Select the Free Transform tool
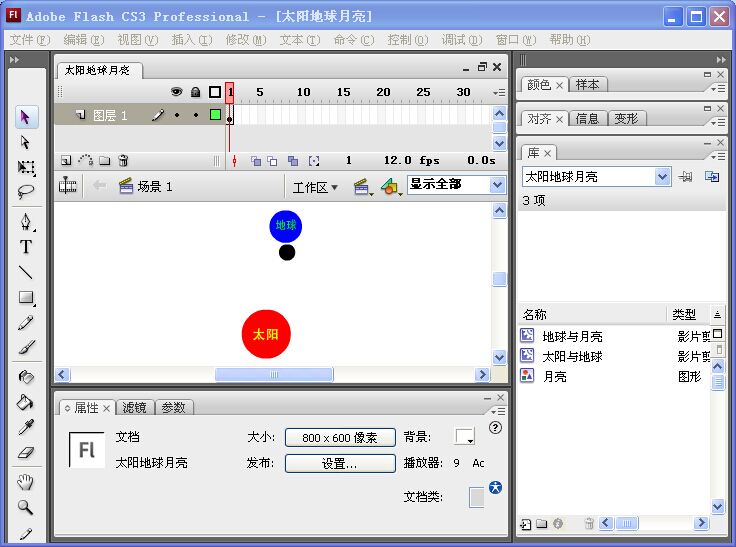 [x=25, y=167]
